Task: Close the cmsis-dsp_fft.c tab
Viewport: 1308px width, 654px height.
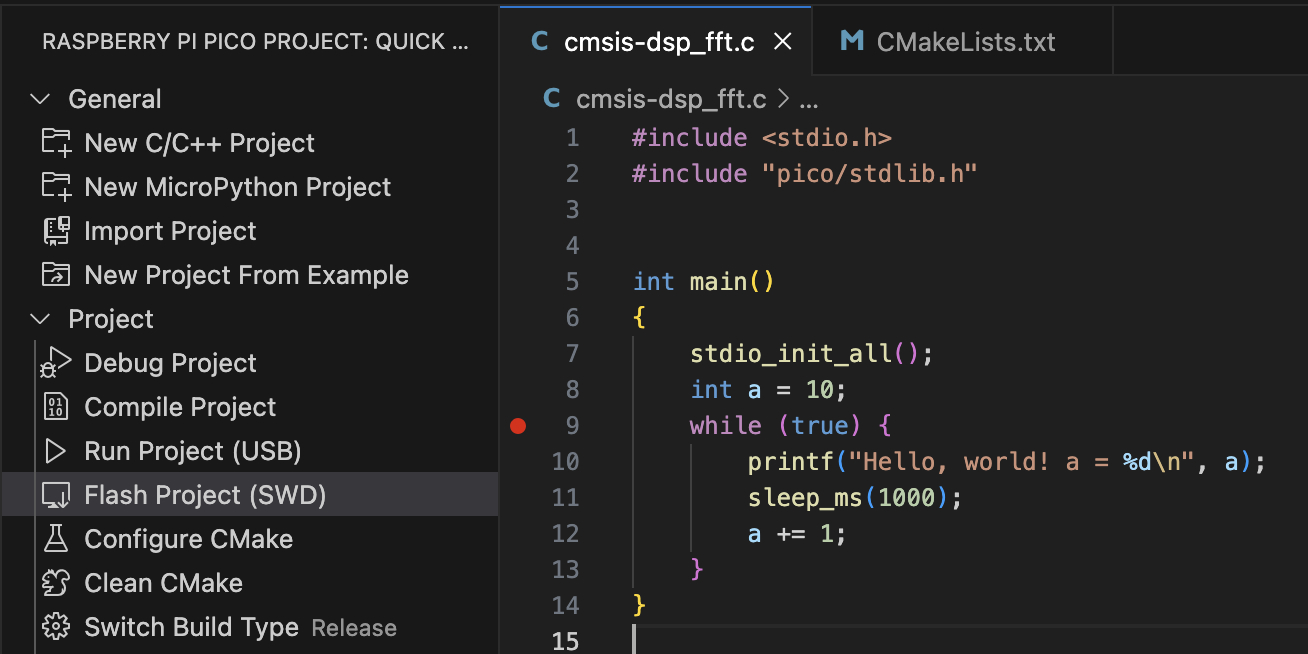Action: pyautogui.click(x=783, y=41)
